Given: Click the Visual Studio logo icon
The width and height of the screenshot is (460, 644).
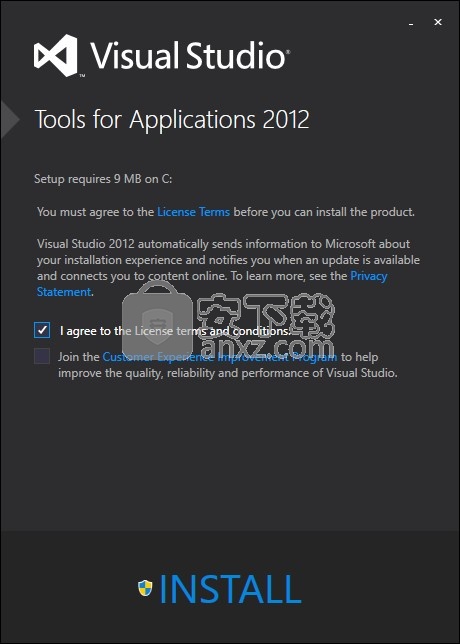Looking at the screenshot, I should coord(55,55).
